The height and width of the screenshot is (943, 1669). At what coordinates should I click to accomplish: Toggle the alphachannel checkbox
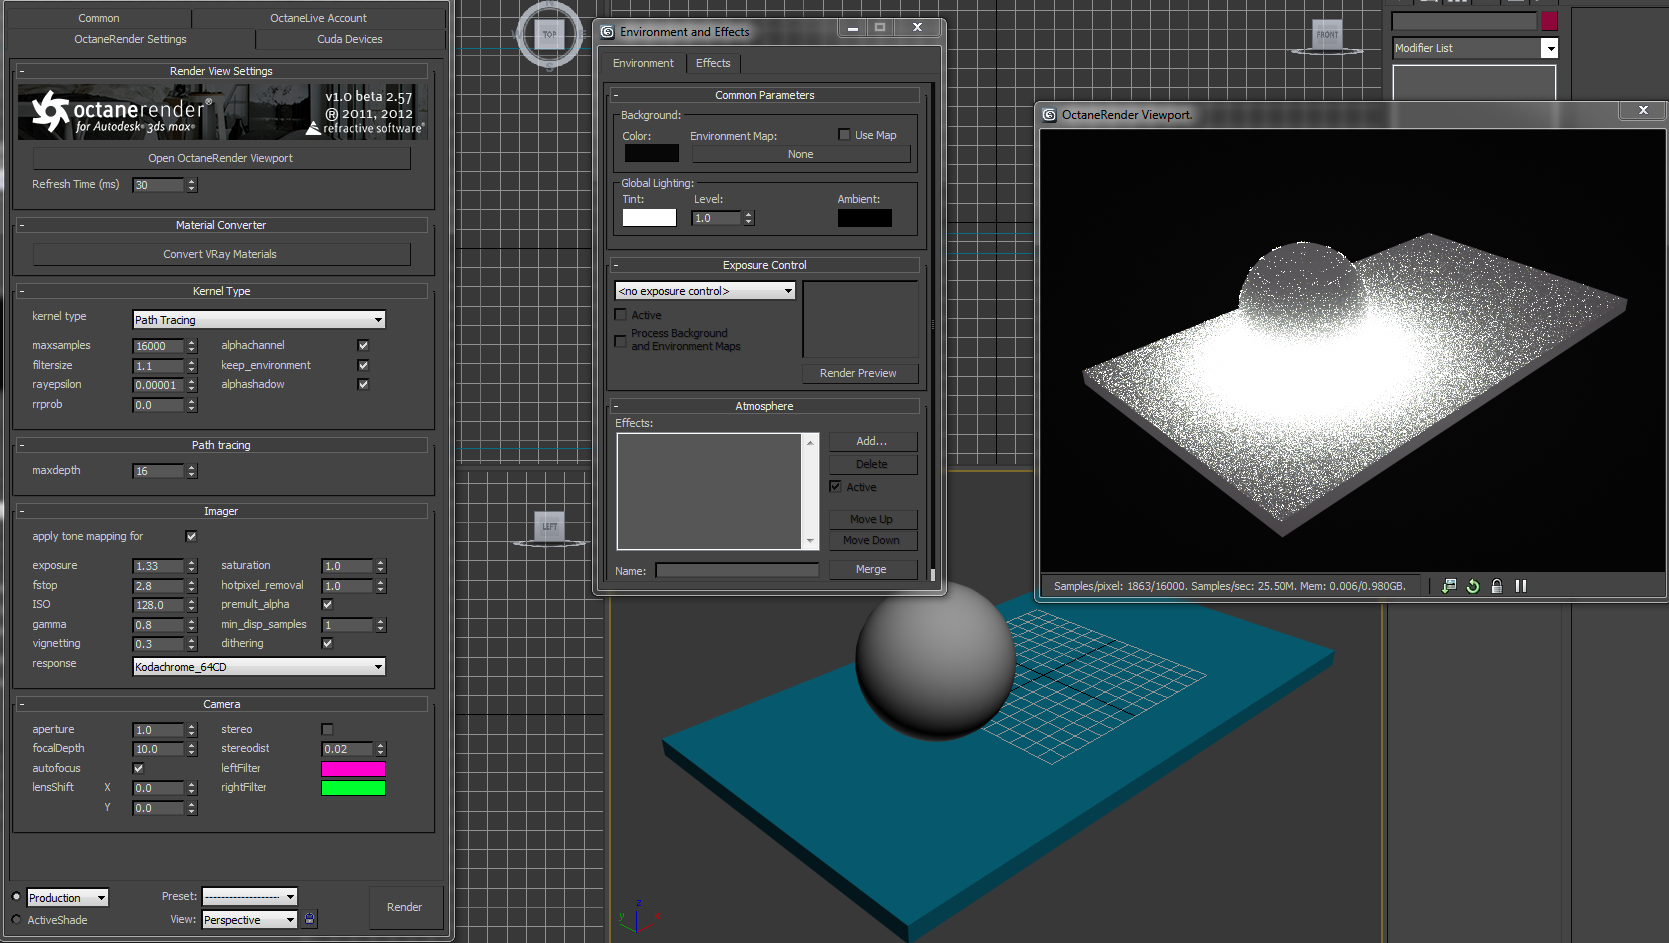point(363,345)
